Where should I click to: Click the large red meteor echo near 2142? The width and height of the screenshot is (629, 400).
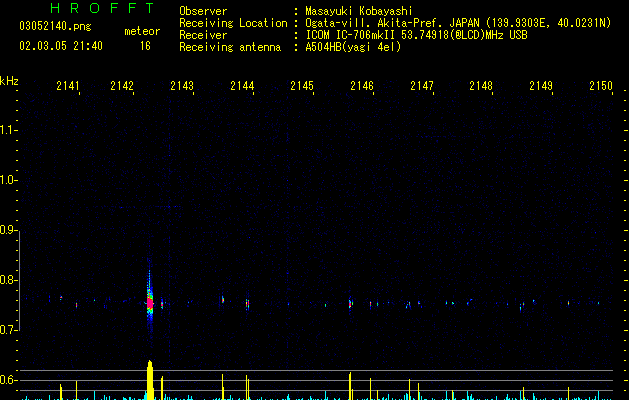150,302
